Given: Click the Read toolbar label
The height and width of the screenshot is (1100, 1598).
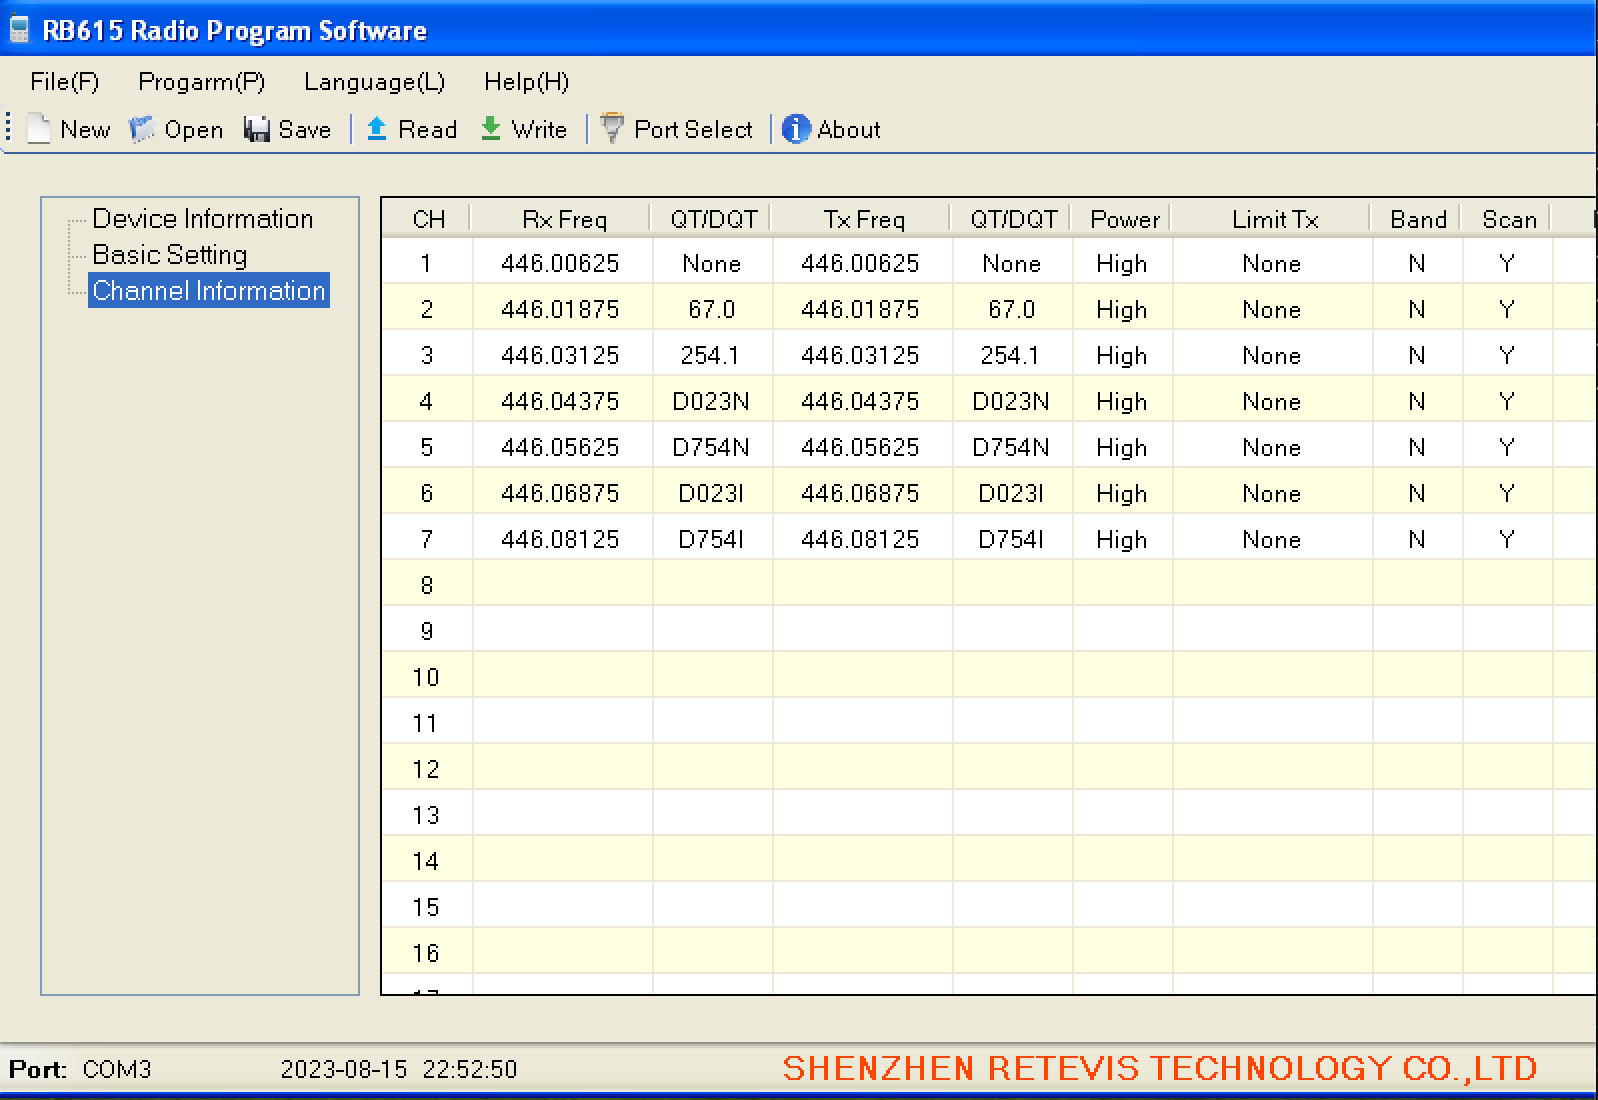Looking at the screenshot, I should pyautogui.click(x=428, y=130).
